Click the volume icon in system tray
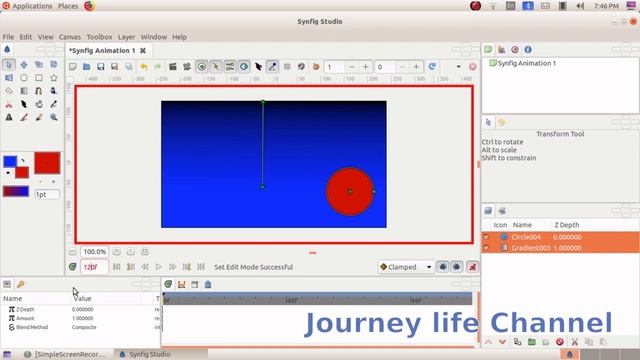The image size is (640, 360). (x=580, y=6)
